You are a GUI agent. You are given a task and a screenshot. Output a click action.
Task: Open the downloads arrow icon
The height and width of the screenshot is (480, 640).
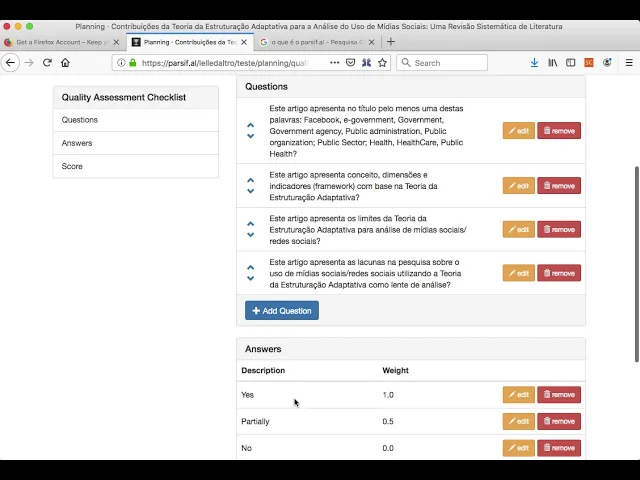[x=534, y=62]
